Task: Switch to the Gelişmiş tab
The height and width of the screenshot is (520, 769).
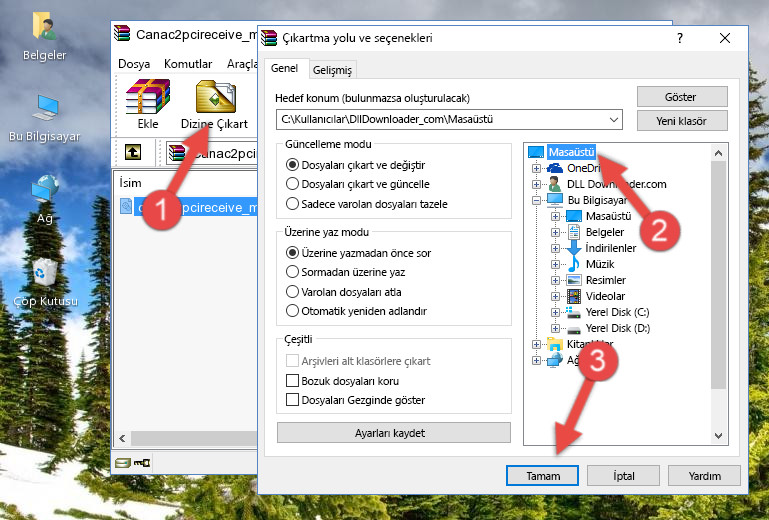Action: pyautogui.click(x=332, y=70)
